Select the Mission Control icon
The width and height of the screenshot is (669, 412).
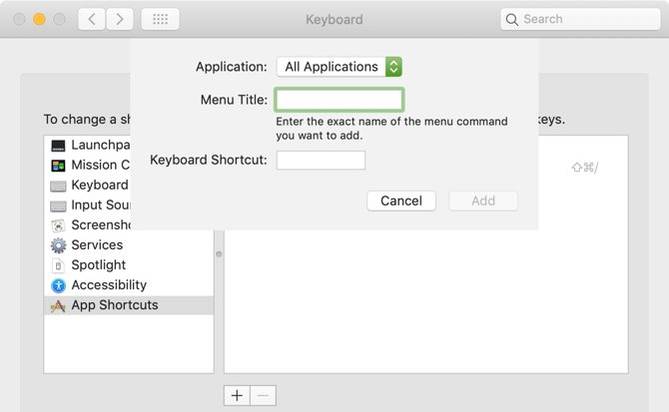click(58, 165)
